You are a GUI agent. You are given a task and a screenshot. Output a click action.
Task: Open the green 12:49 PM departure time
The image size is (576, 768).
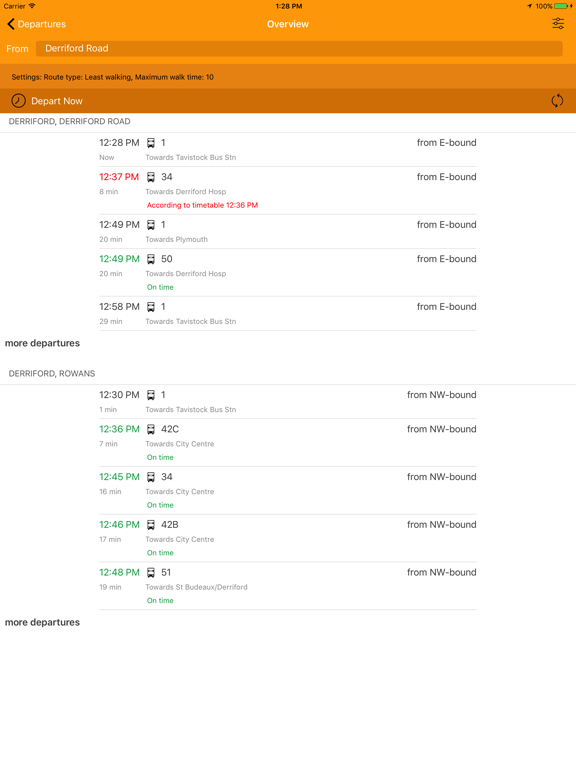[119, 259]
